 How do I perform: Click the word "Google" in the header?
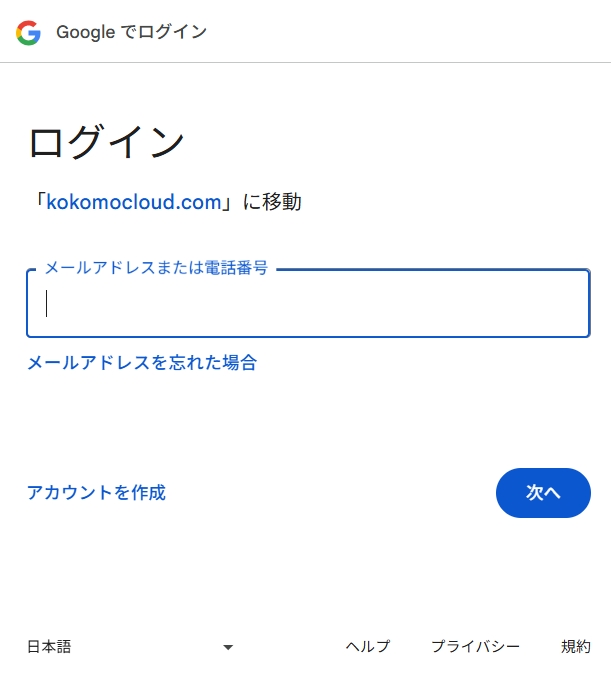pyautogui.click(x=87, y=32)
